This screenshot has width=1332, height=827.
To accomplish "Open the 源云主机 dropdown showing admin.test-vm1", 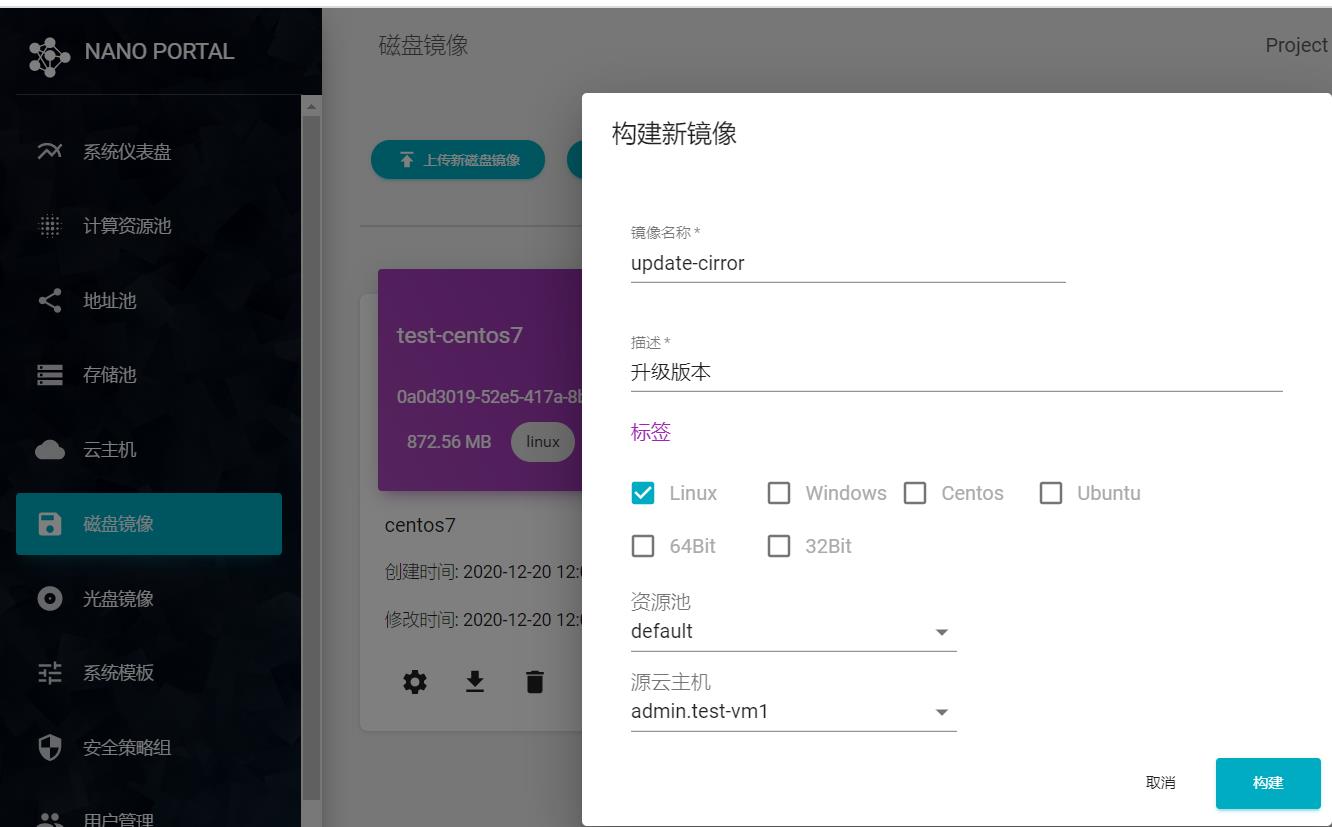I will pyautogui.click(x=794, y=713).
